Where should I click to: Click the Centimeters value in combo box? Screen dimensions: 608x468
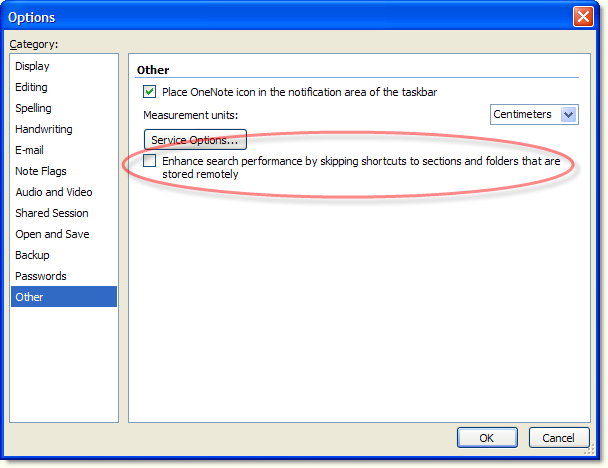522,114
